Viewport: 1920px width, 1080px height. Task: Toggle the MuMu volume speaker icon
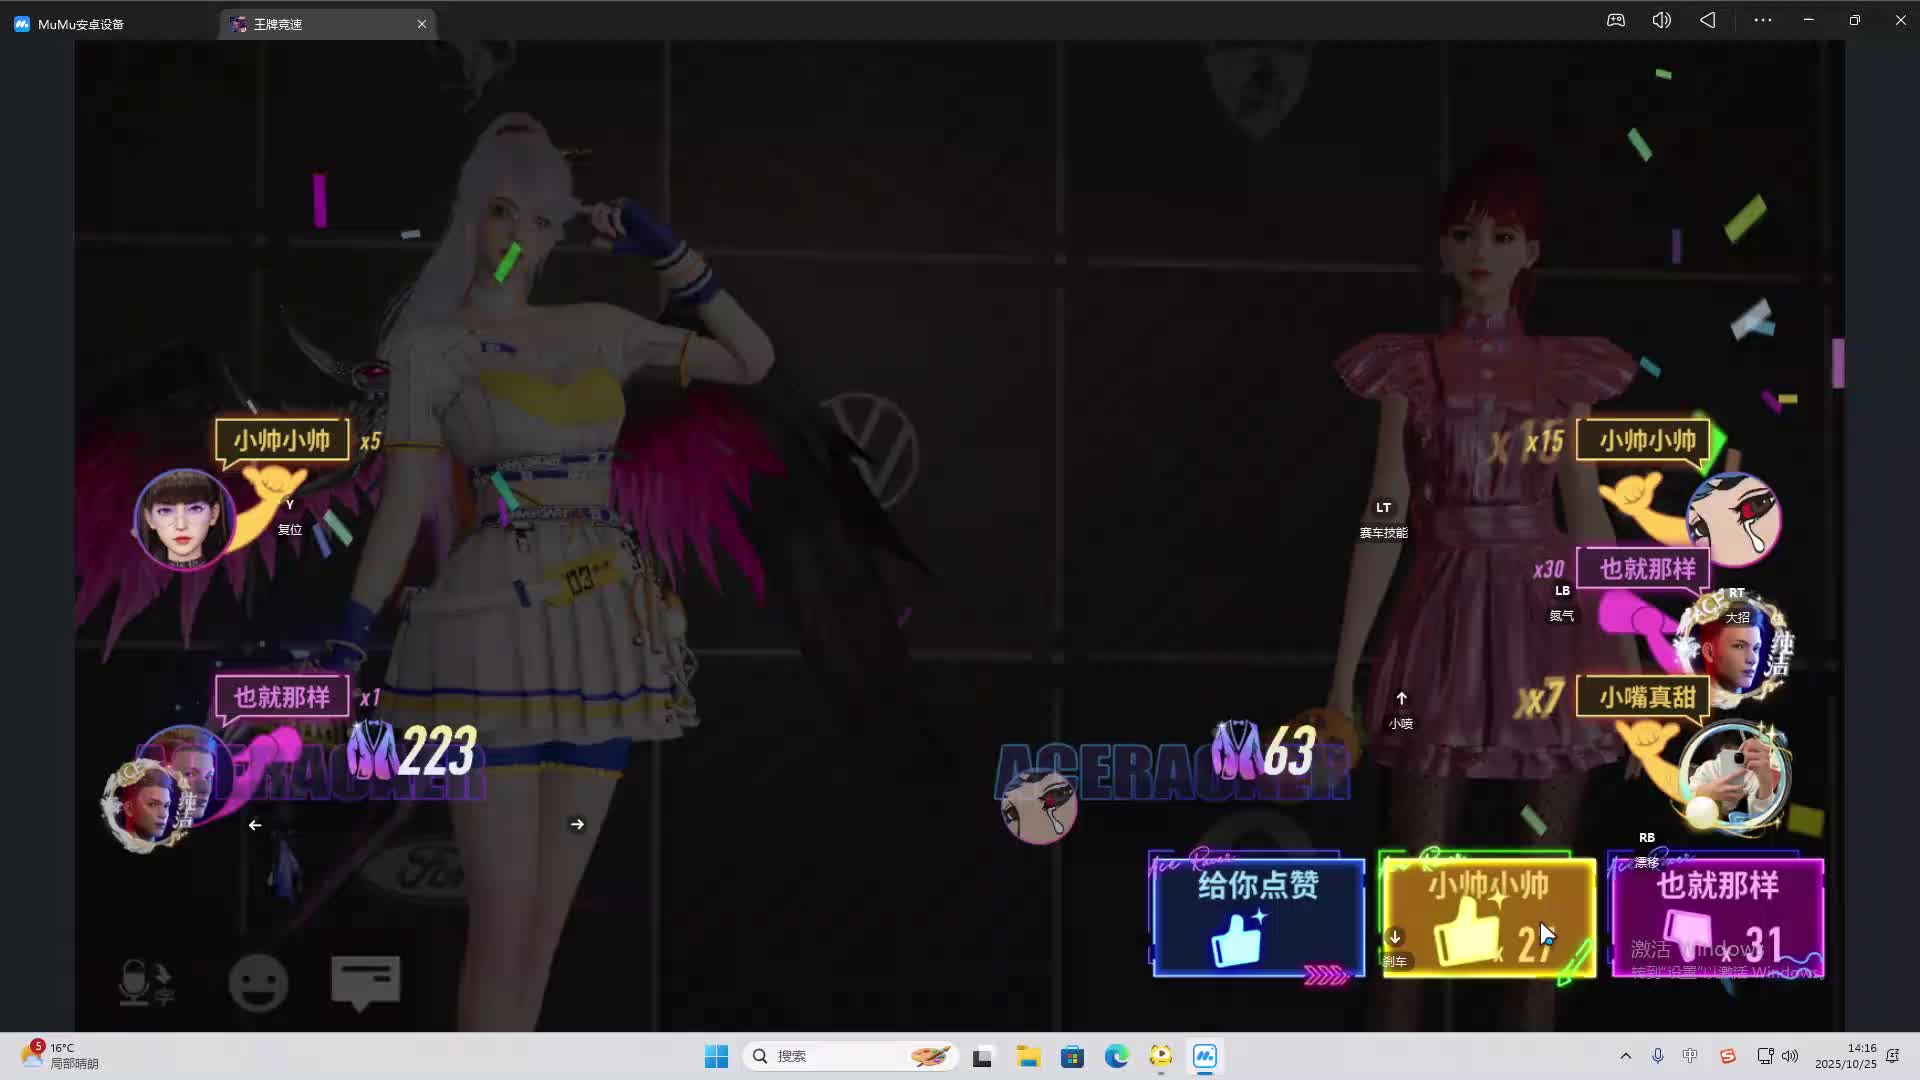(1661, 20)
